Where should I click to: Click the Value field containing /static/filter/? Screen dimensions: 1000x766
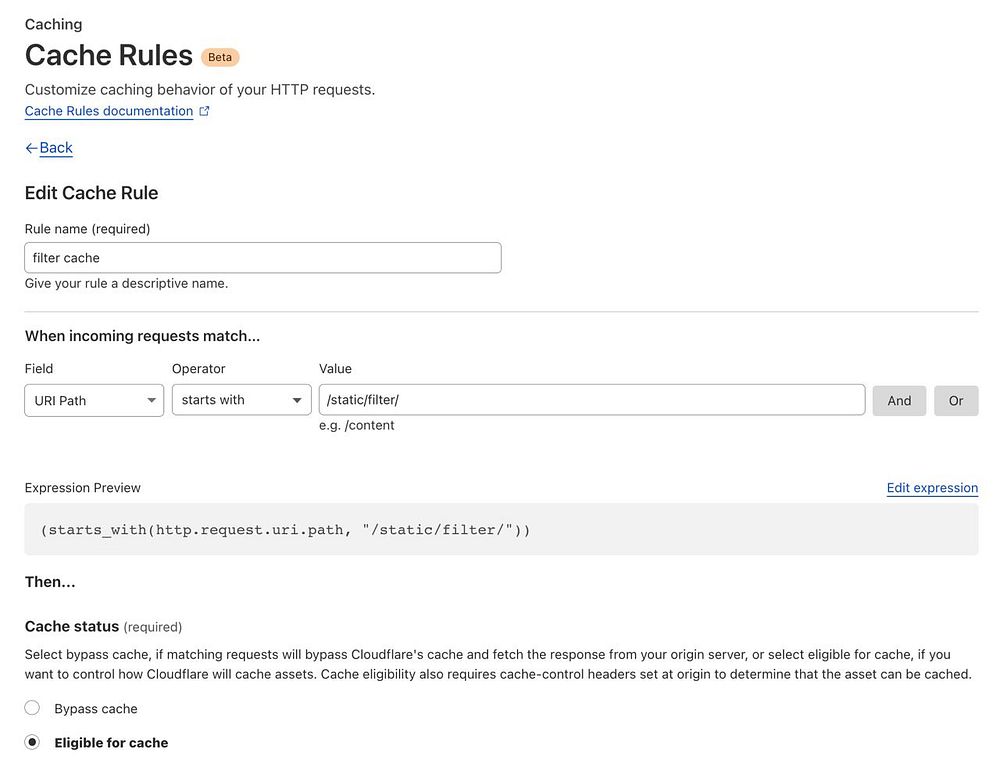(591, 400)
